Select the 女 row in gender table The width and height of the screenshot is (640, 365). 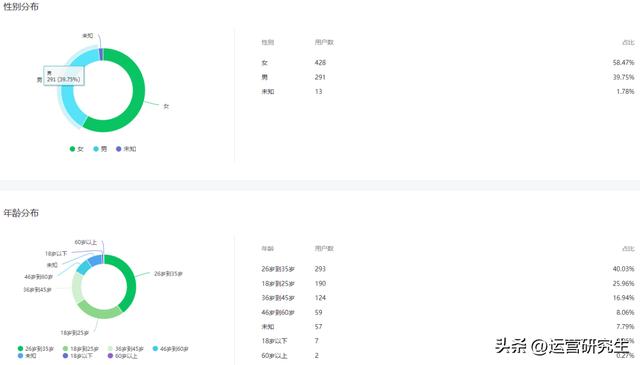[x=448, y=62]
